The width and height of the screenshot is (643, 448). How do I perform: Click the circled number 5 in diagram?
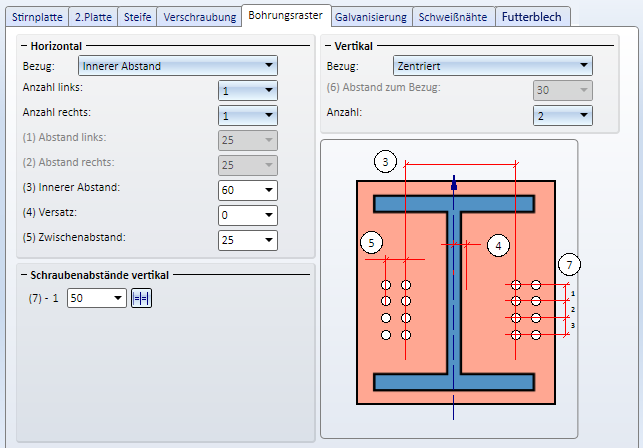(x=372, y=243)
